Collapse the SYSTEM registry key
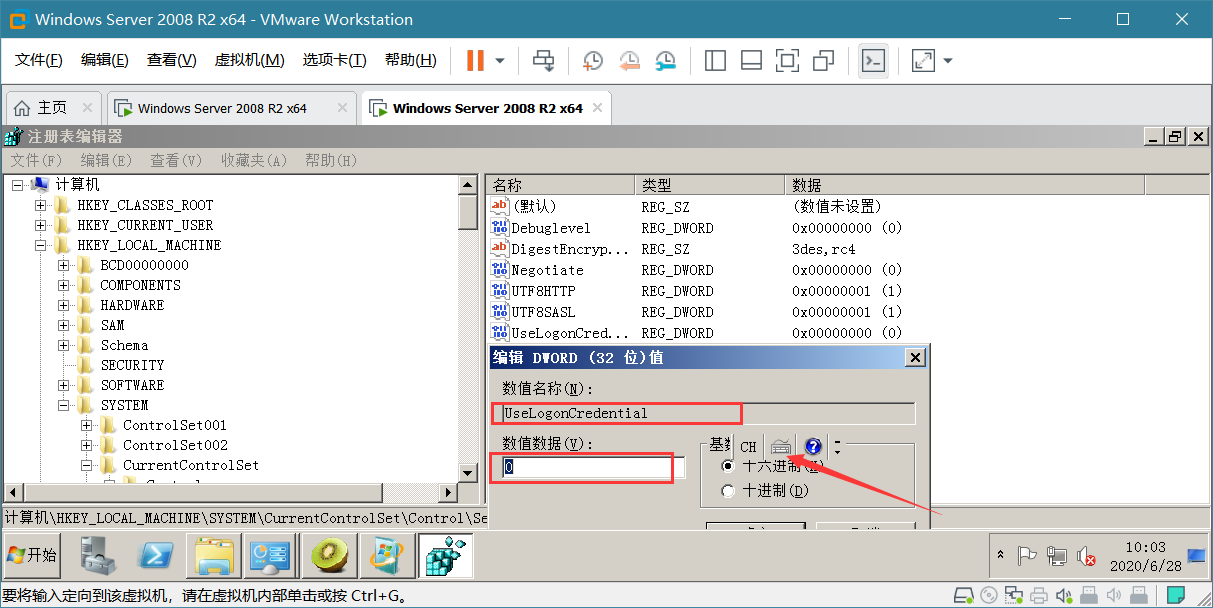The image size is (1213, 608). click(63, 405)
